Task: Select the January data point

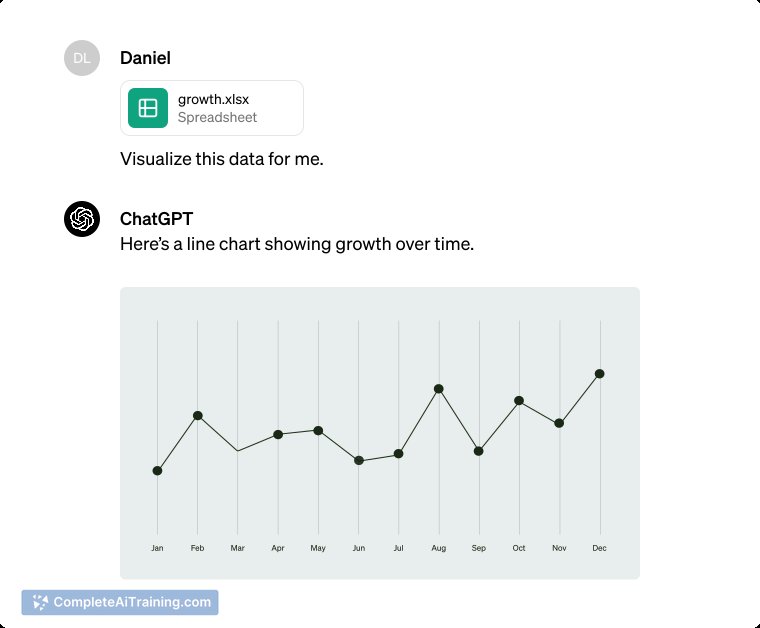Action: click(x=157, y=471)
